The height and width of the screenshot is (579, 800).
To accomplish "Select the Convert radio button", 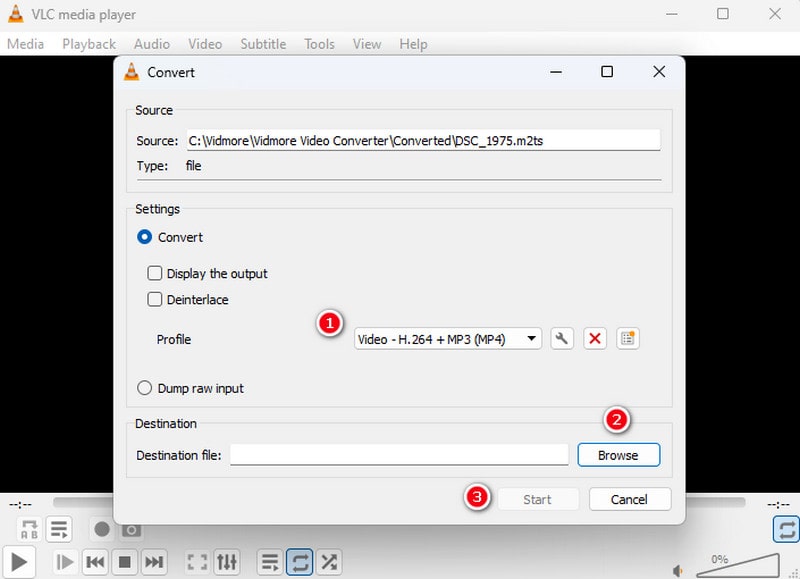I will click(x=145, y=237).
